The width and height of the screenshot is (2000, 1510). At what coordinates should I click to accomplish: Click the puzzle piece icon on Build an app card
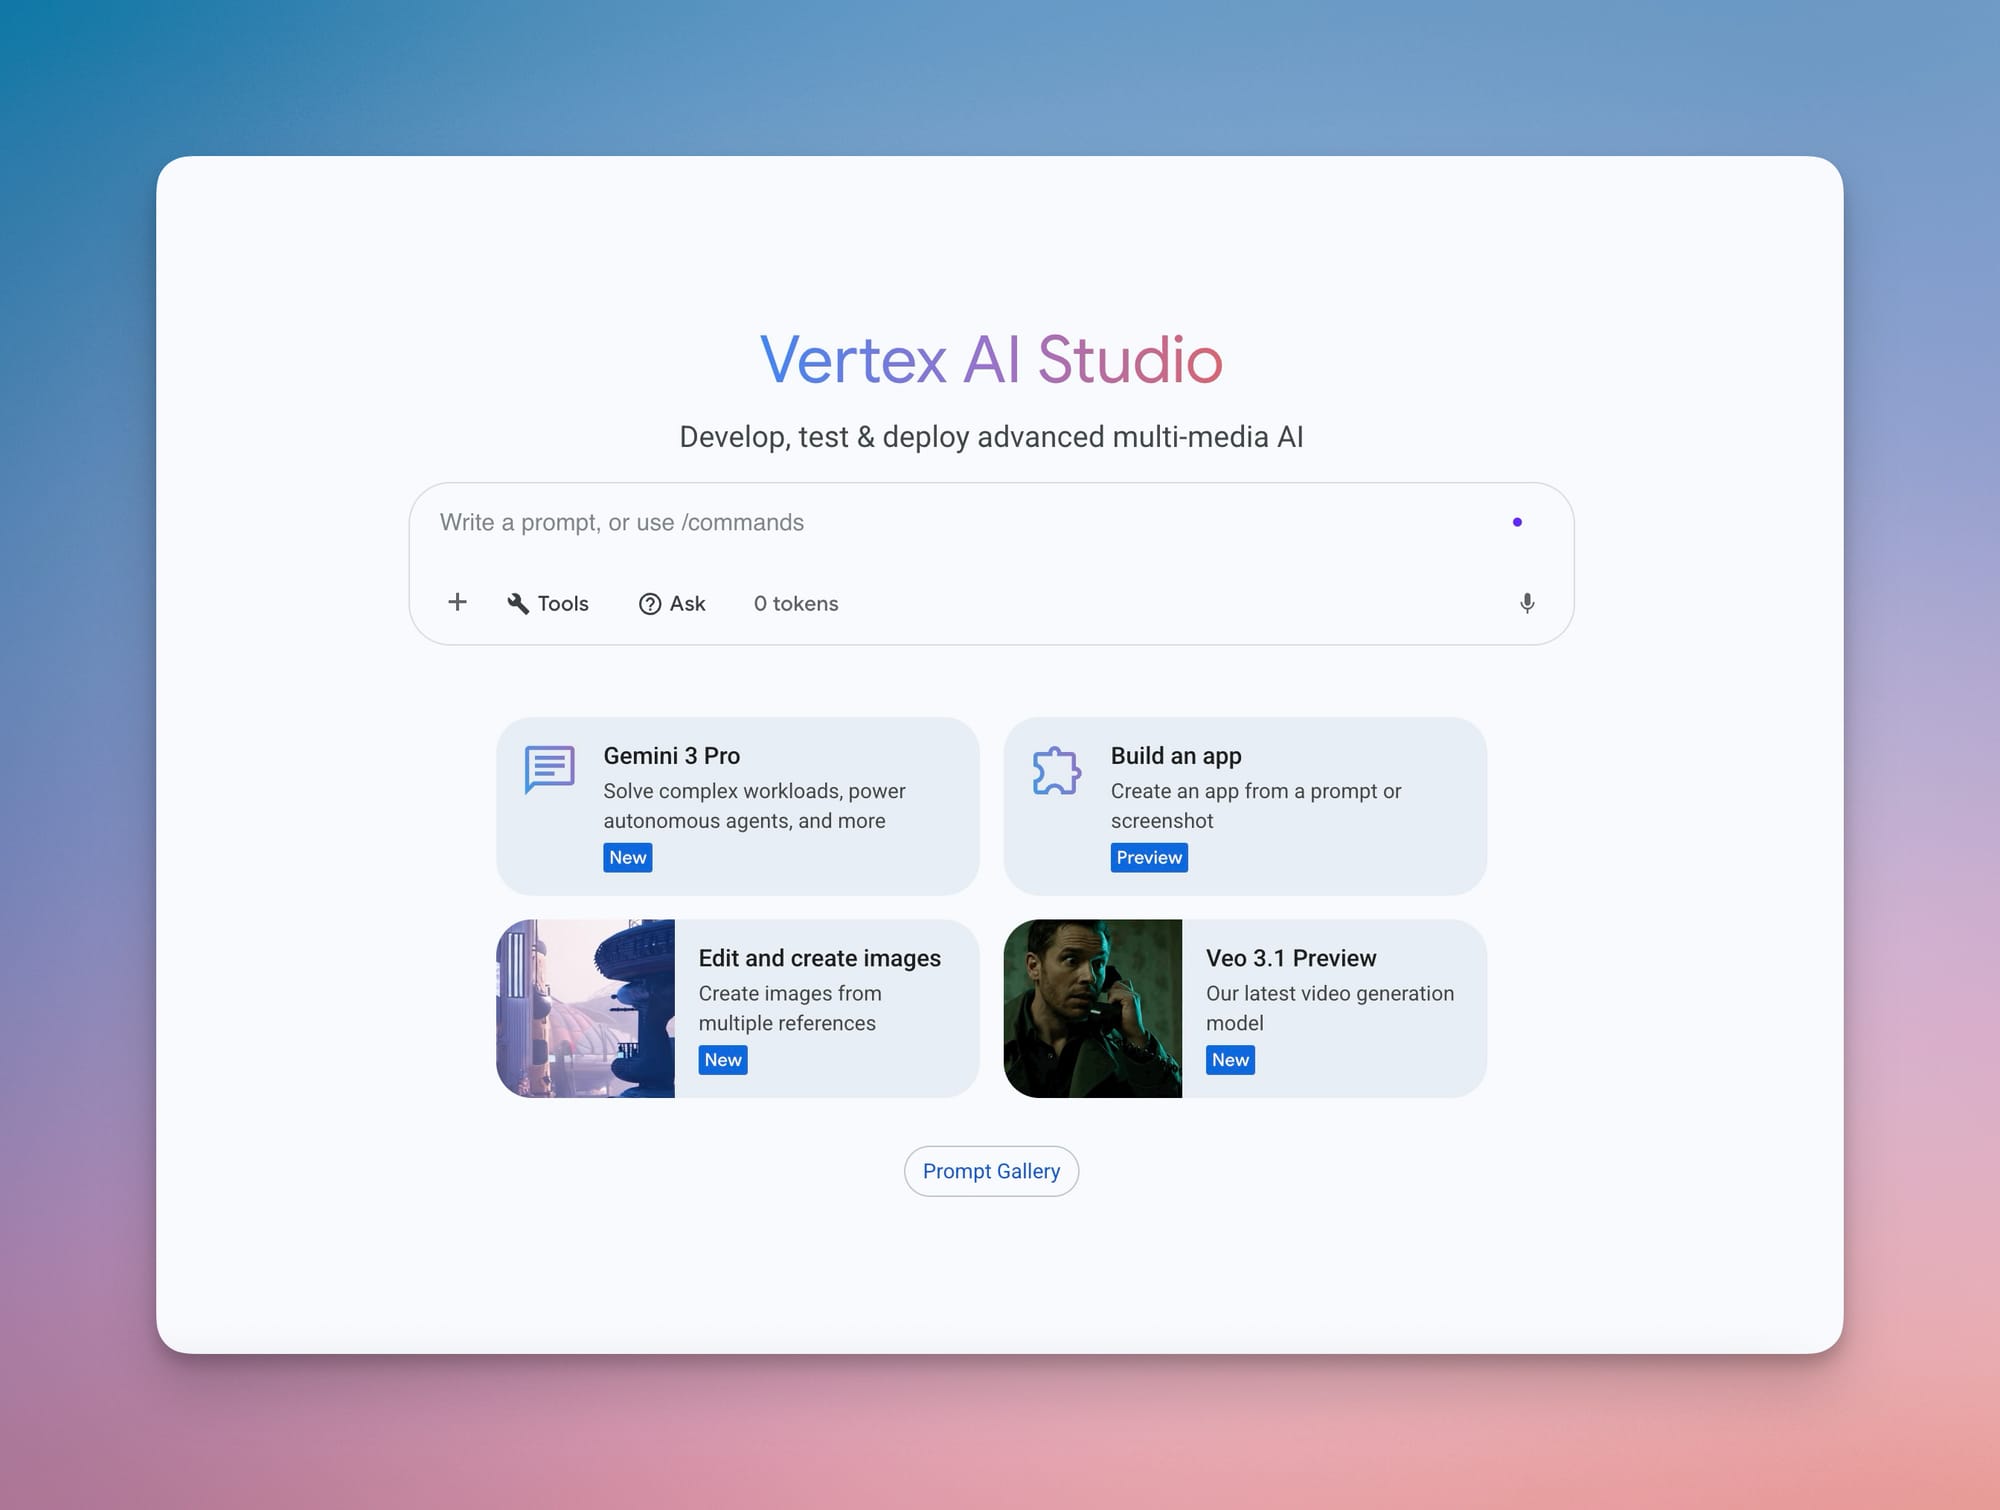pos(1055,770)
